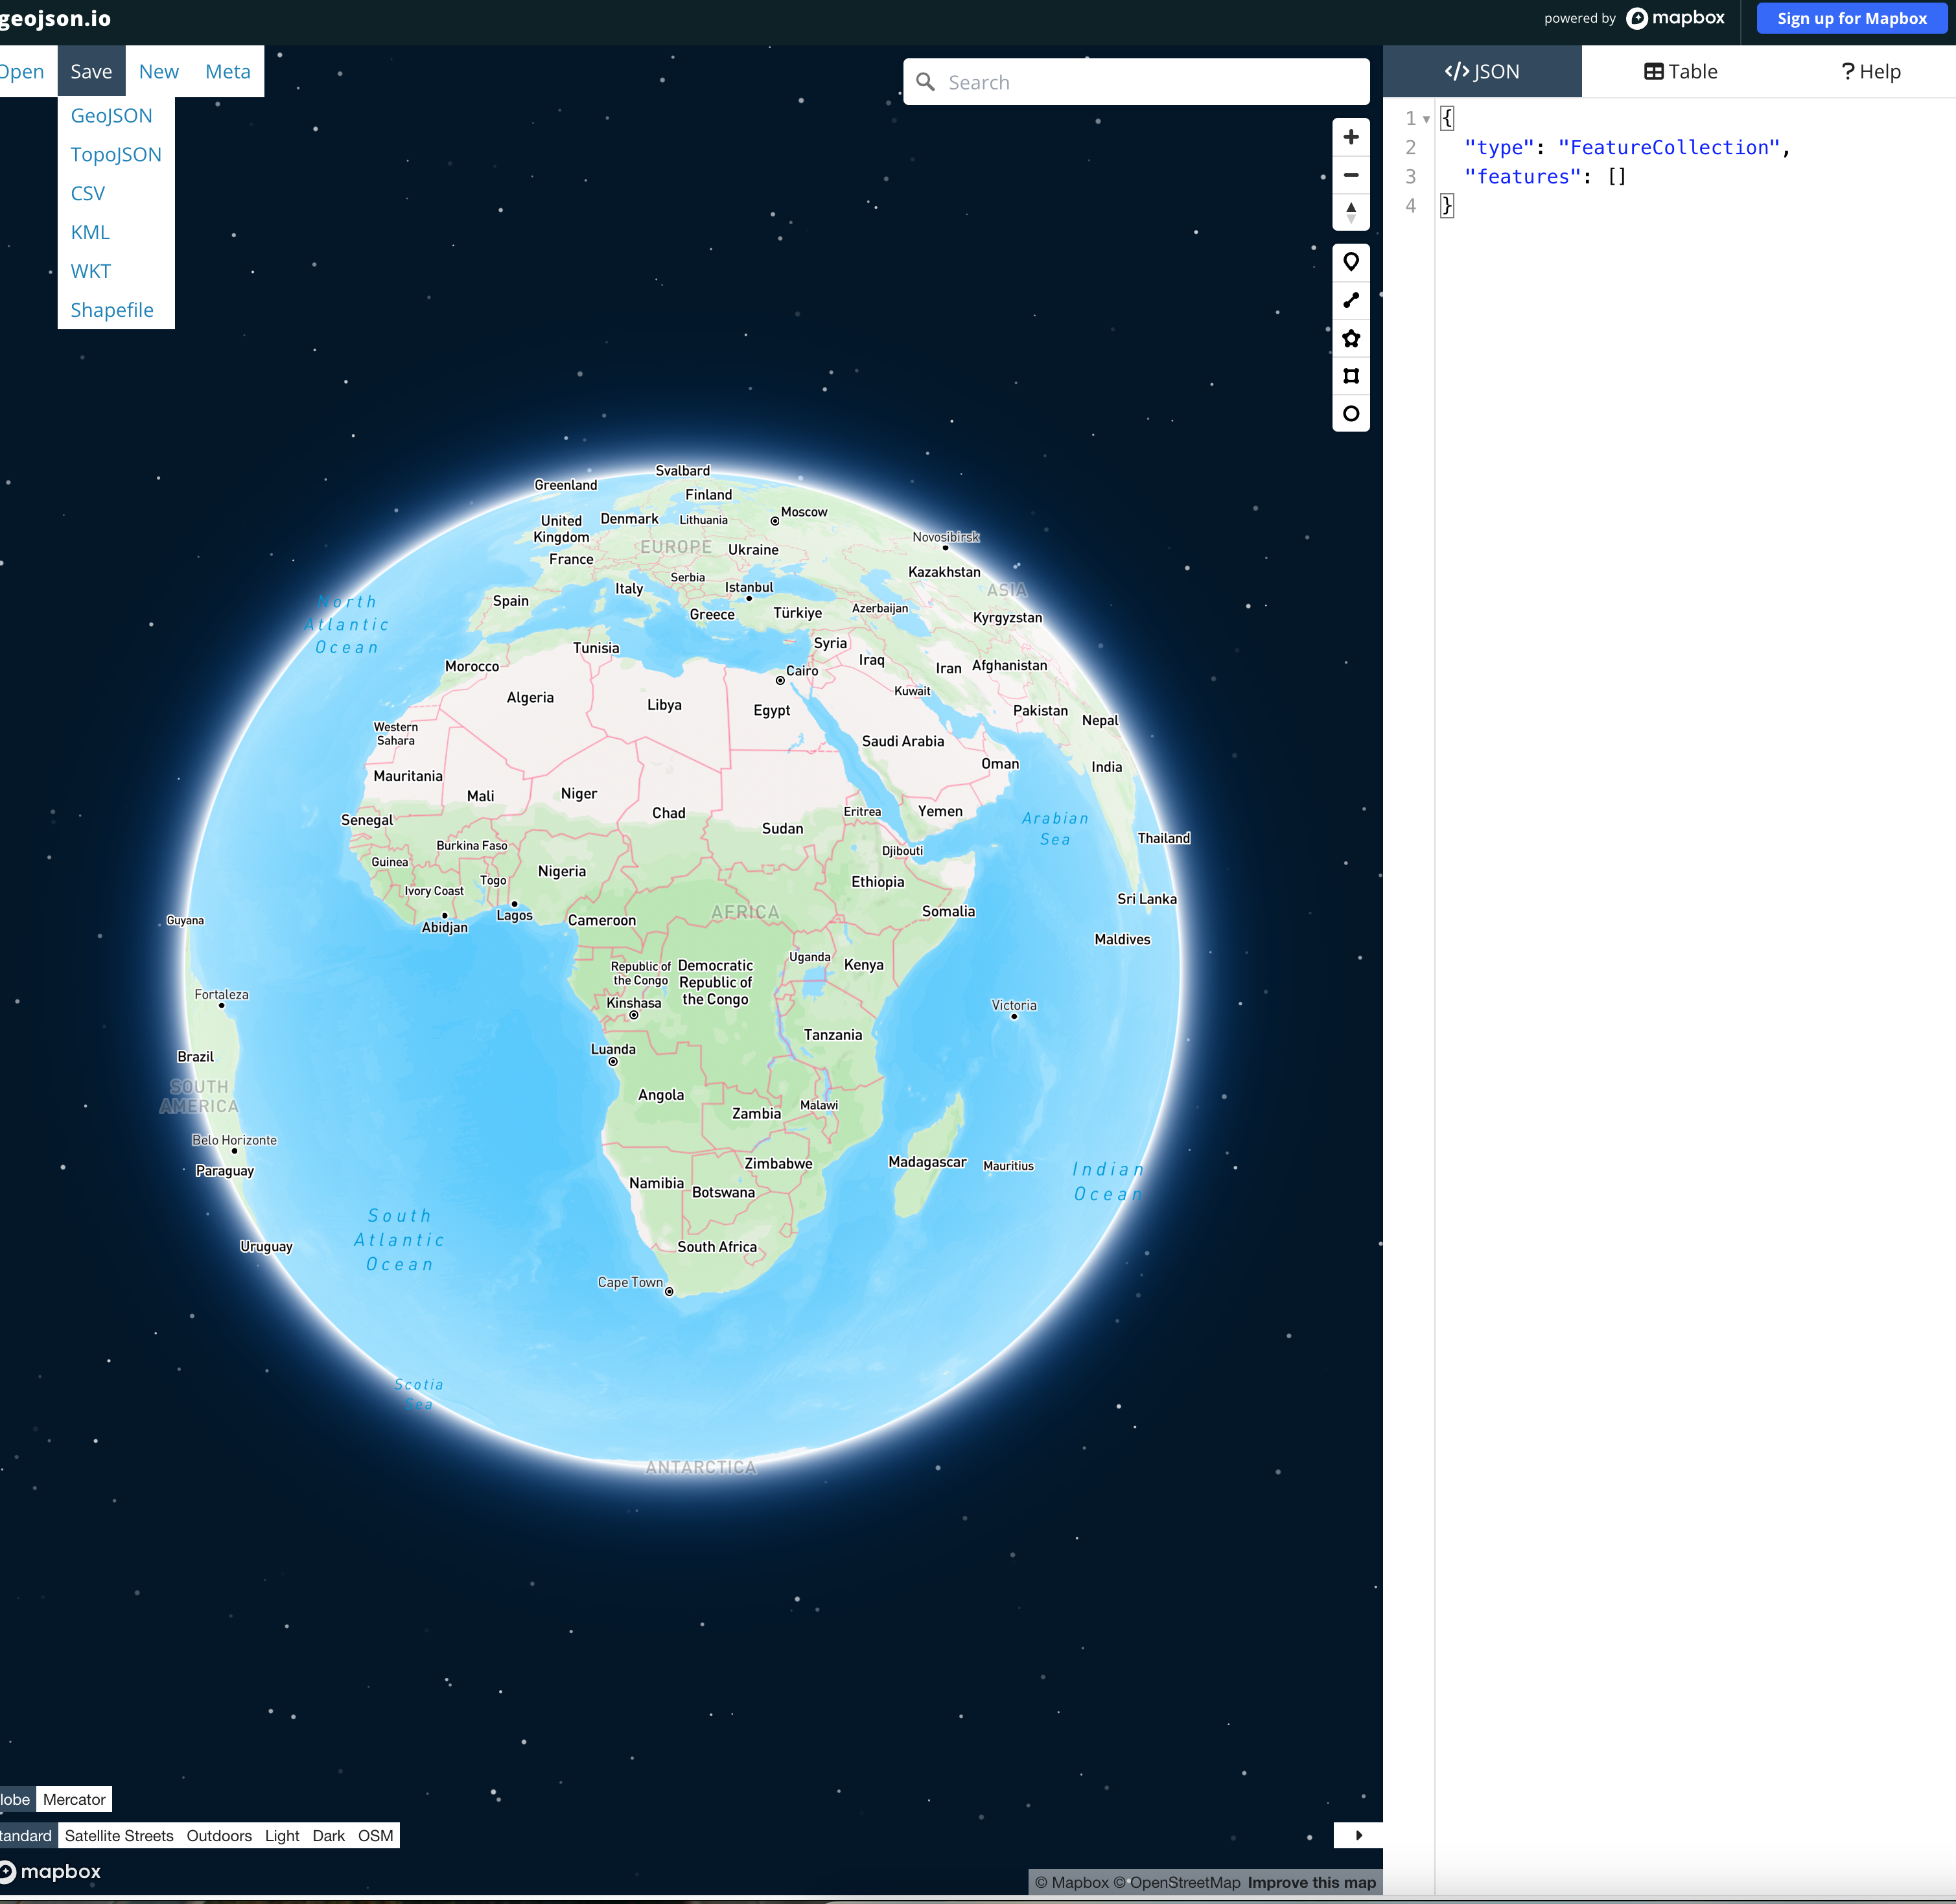The image size is (1956, 1904).
Task: Click "FeatureCollection" in JSON editor
Action: coord(1669,147)
